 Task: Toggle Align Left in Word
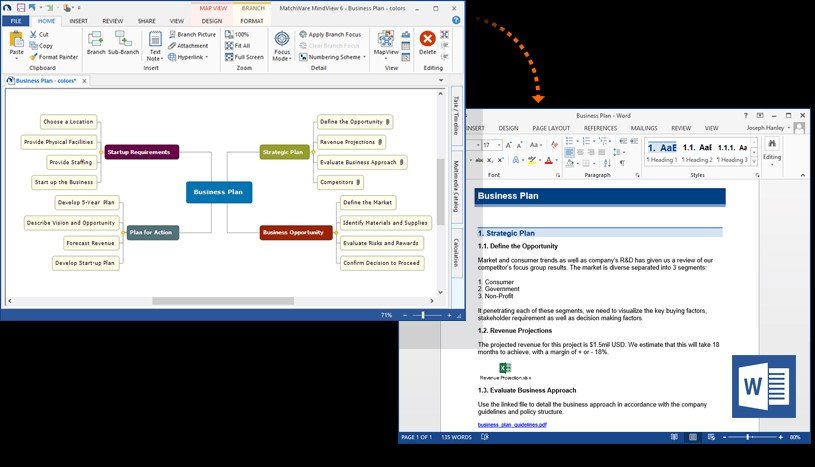pyautogui.click(x=569, y=152)
